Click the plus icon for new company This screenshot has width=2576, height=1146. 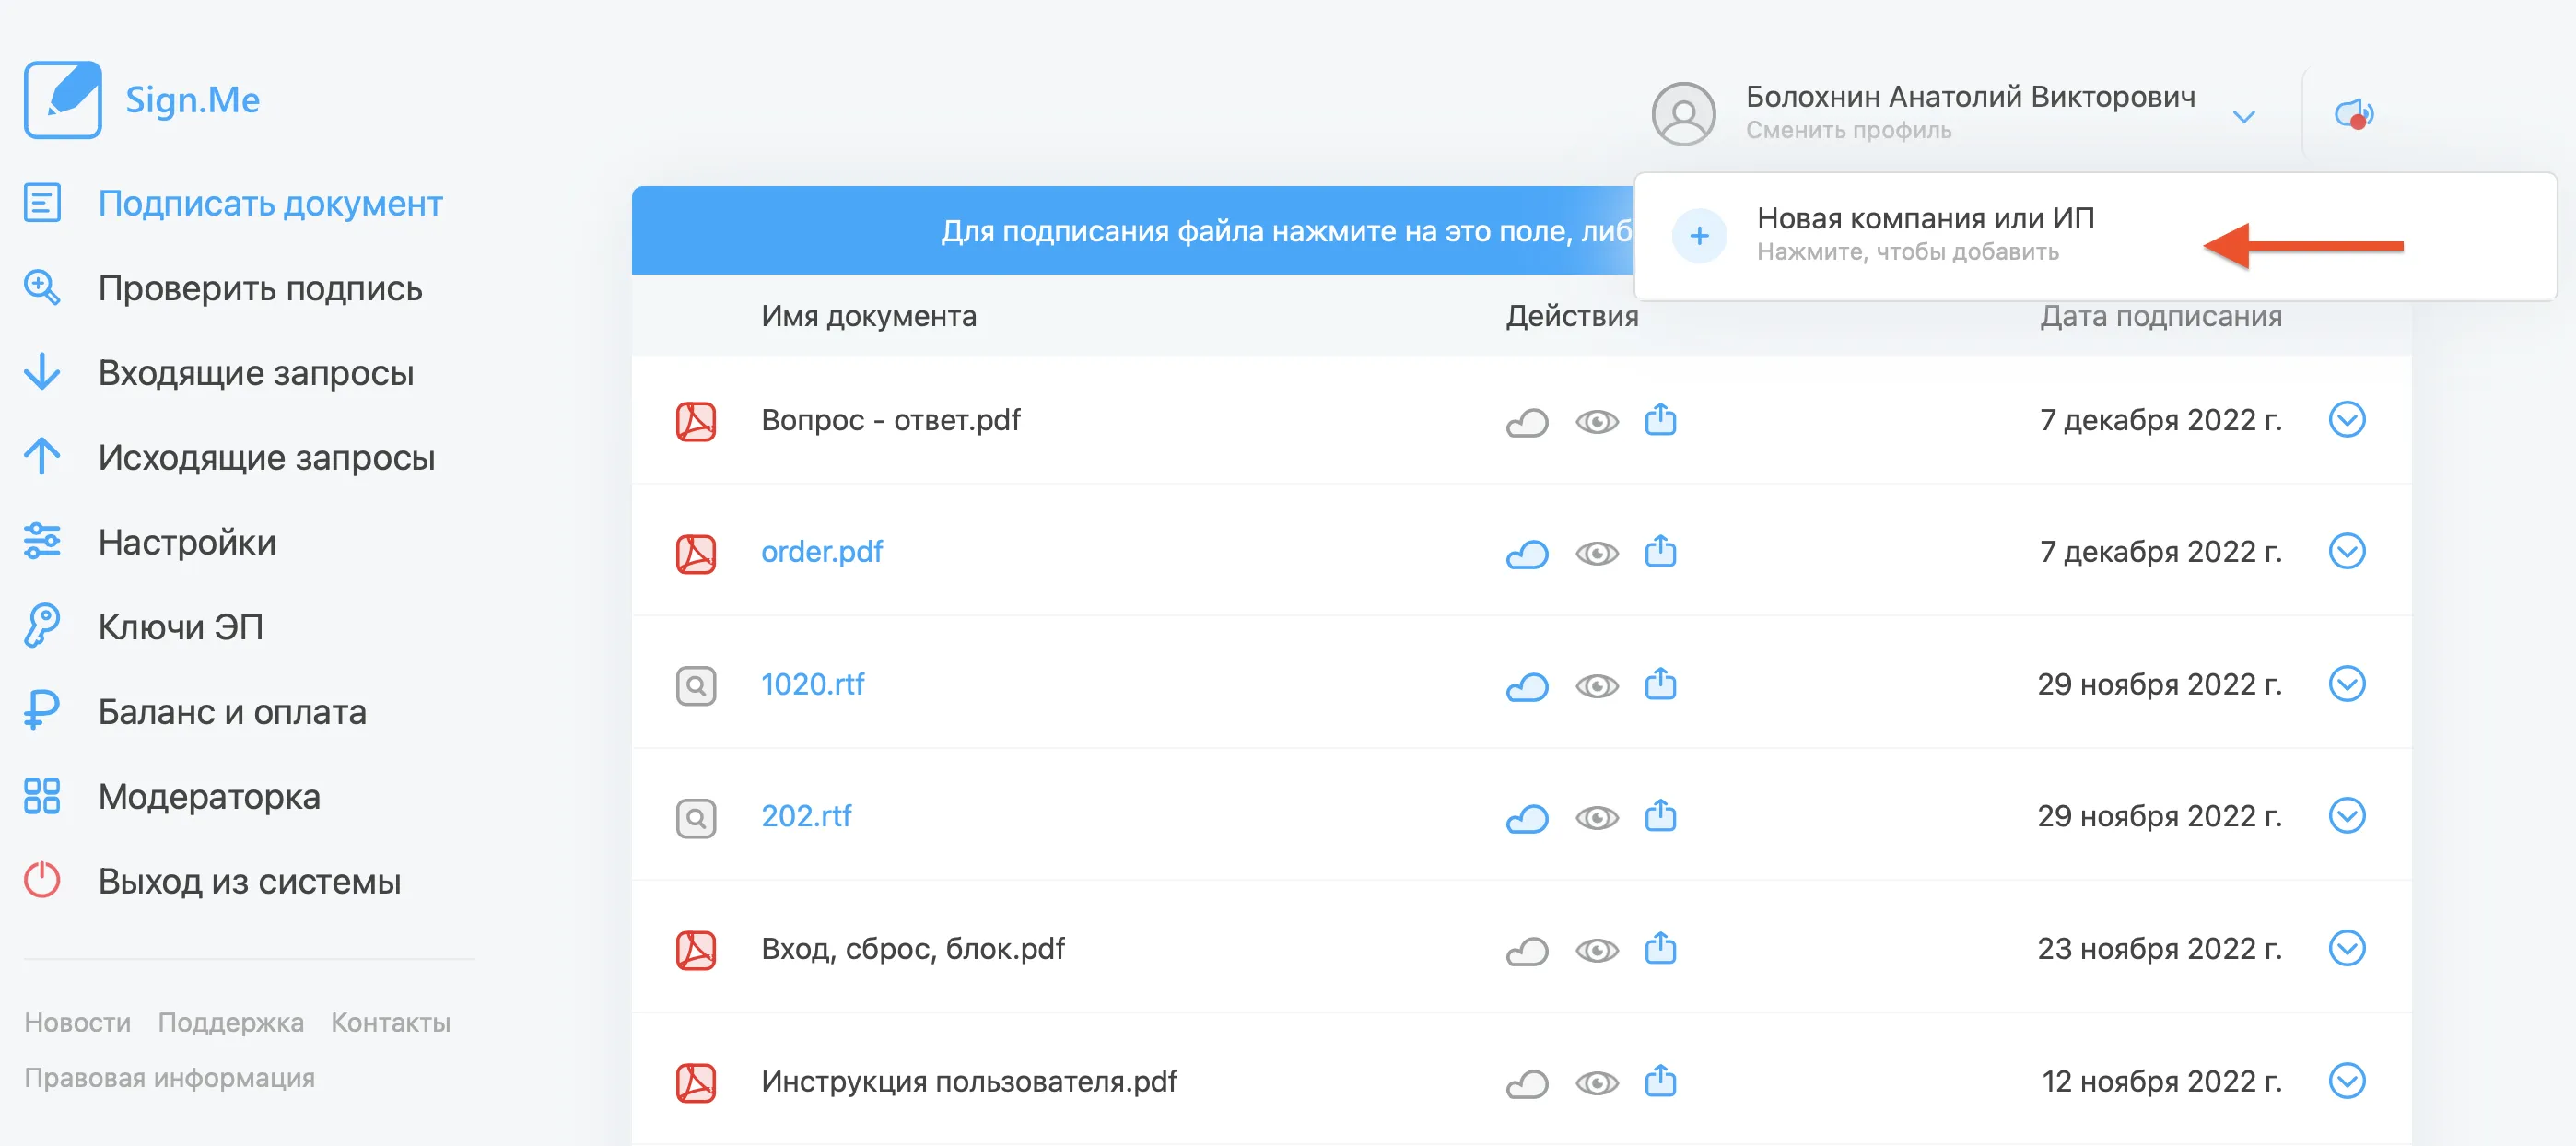coord(1699,236)
